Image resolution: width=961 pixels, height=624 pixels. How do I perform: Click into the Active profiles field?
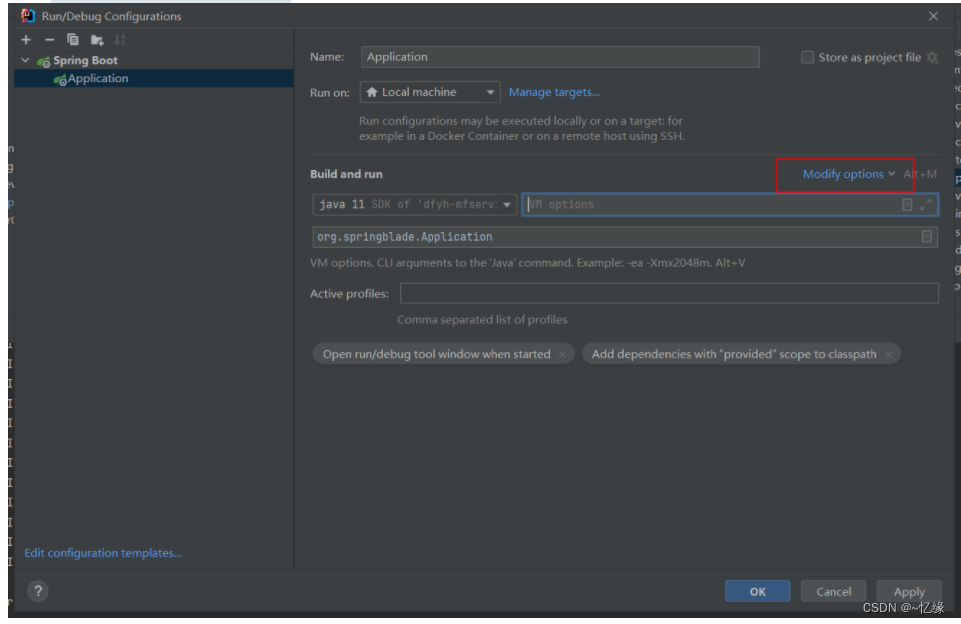tap(668, 293)
